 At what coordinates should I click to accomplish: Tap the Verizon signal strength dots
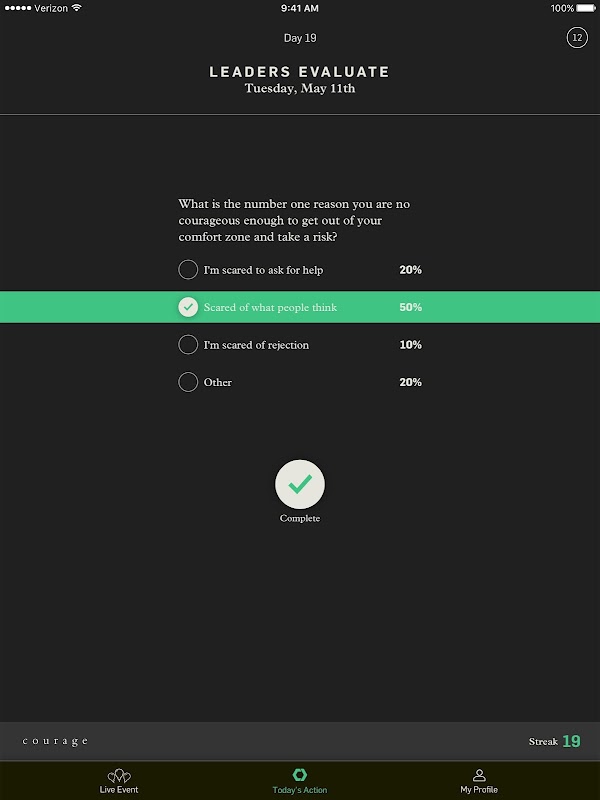coord(18,8)
